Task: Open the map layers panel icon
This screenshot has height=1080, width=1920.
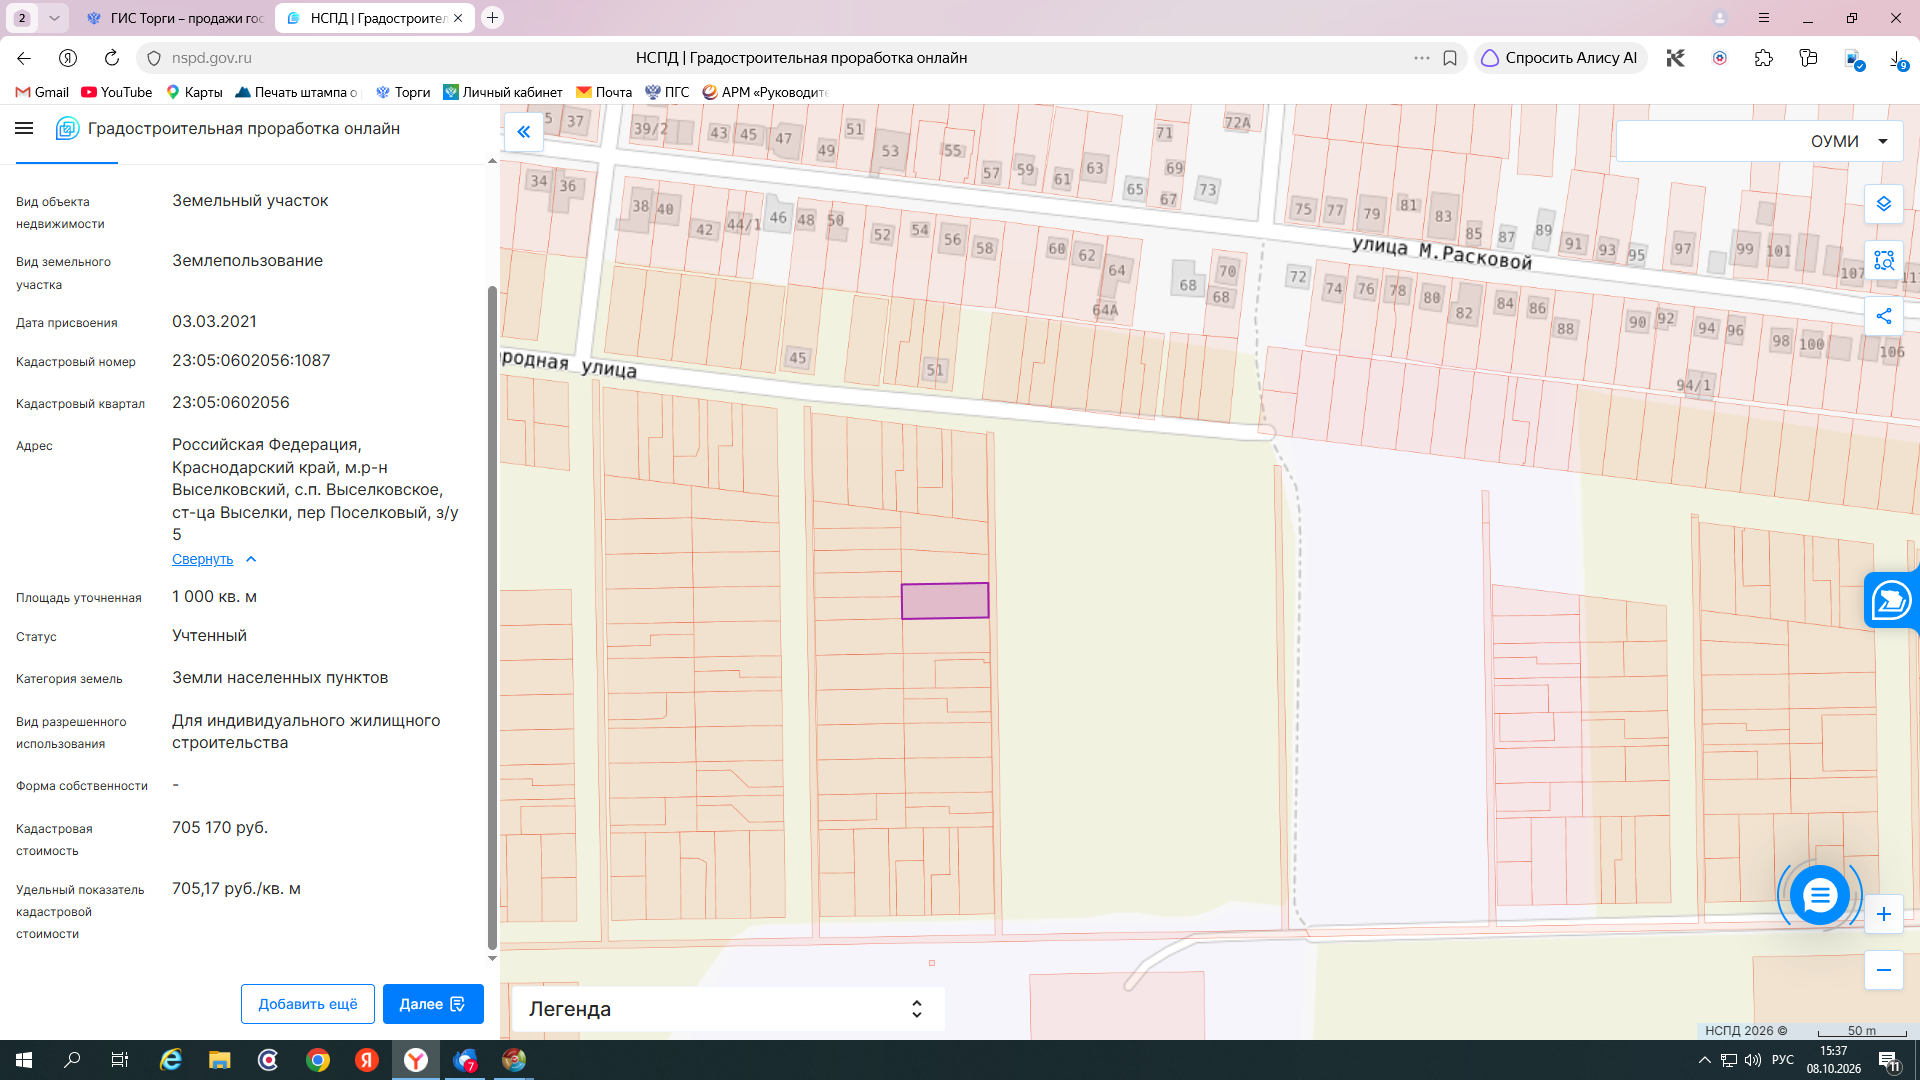Action: [x=1884, y=204]
